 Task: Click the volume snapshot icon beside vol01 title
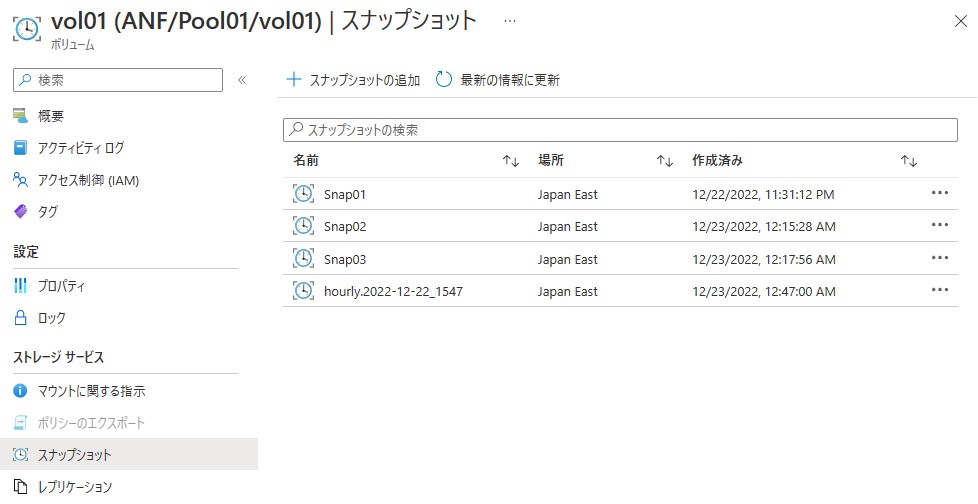[27, 29]
